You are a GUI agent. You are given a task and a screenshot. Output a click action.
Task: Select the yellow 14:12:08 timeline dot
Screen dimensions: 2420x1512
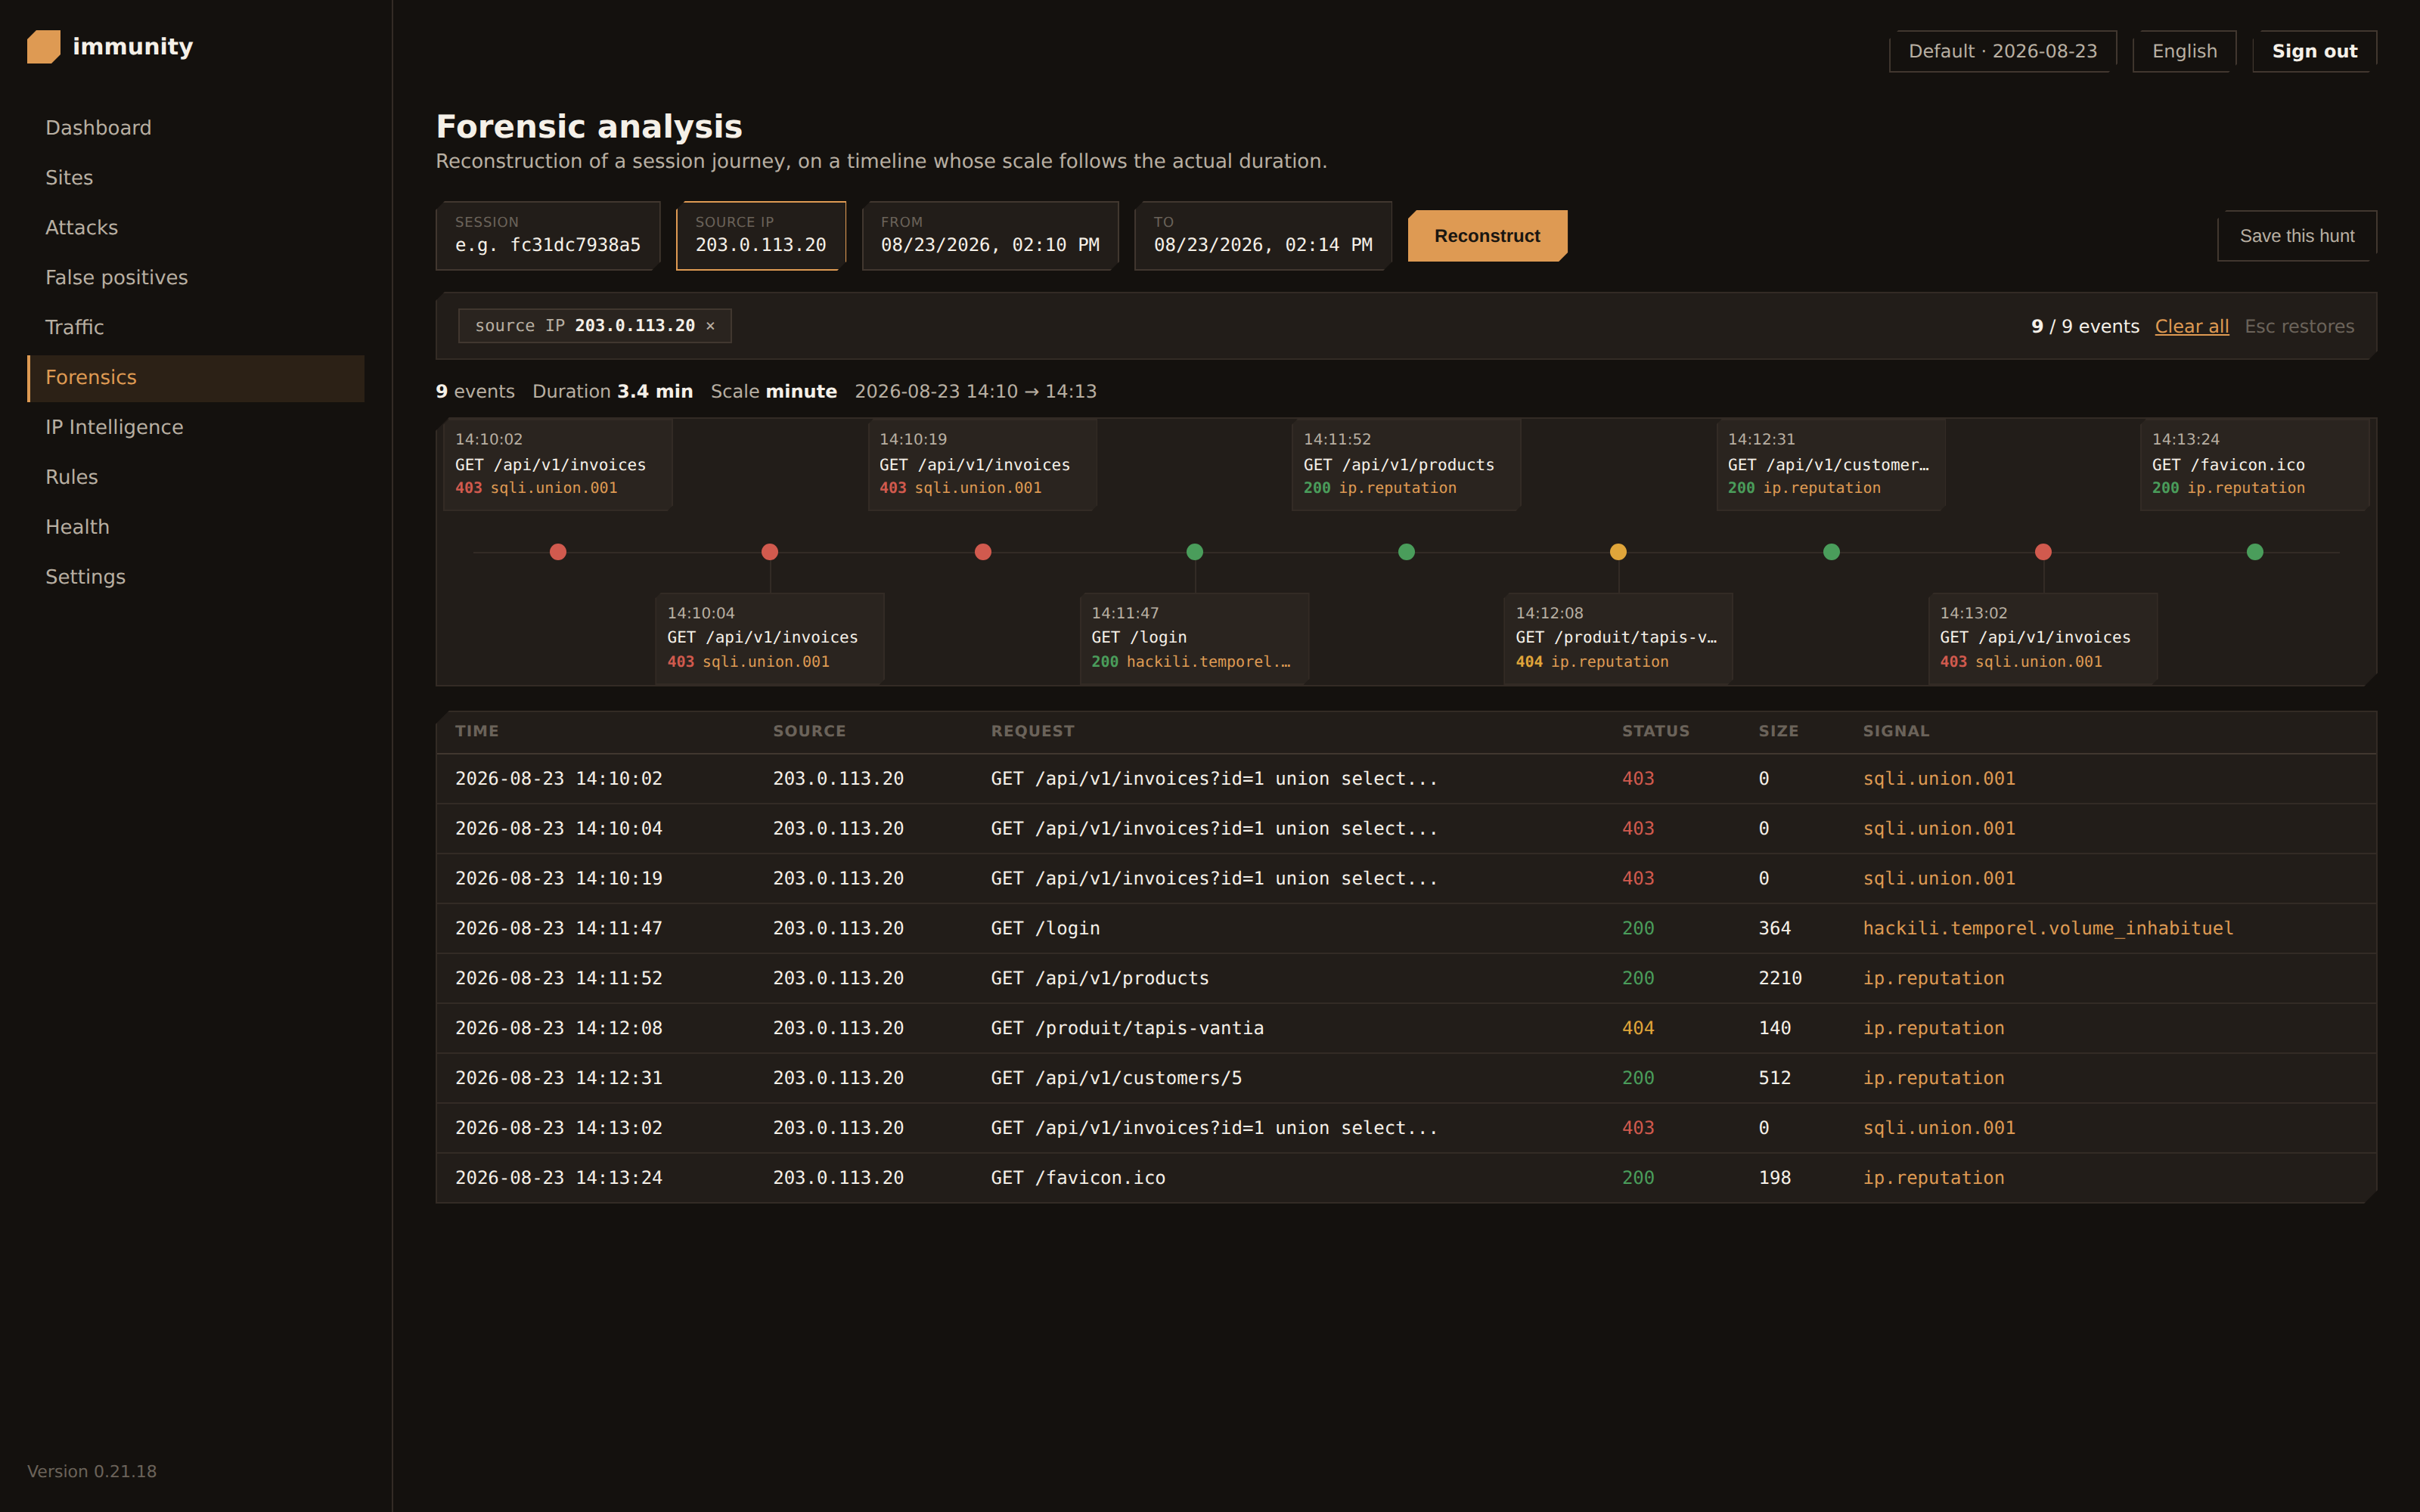point(1618,552)
